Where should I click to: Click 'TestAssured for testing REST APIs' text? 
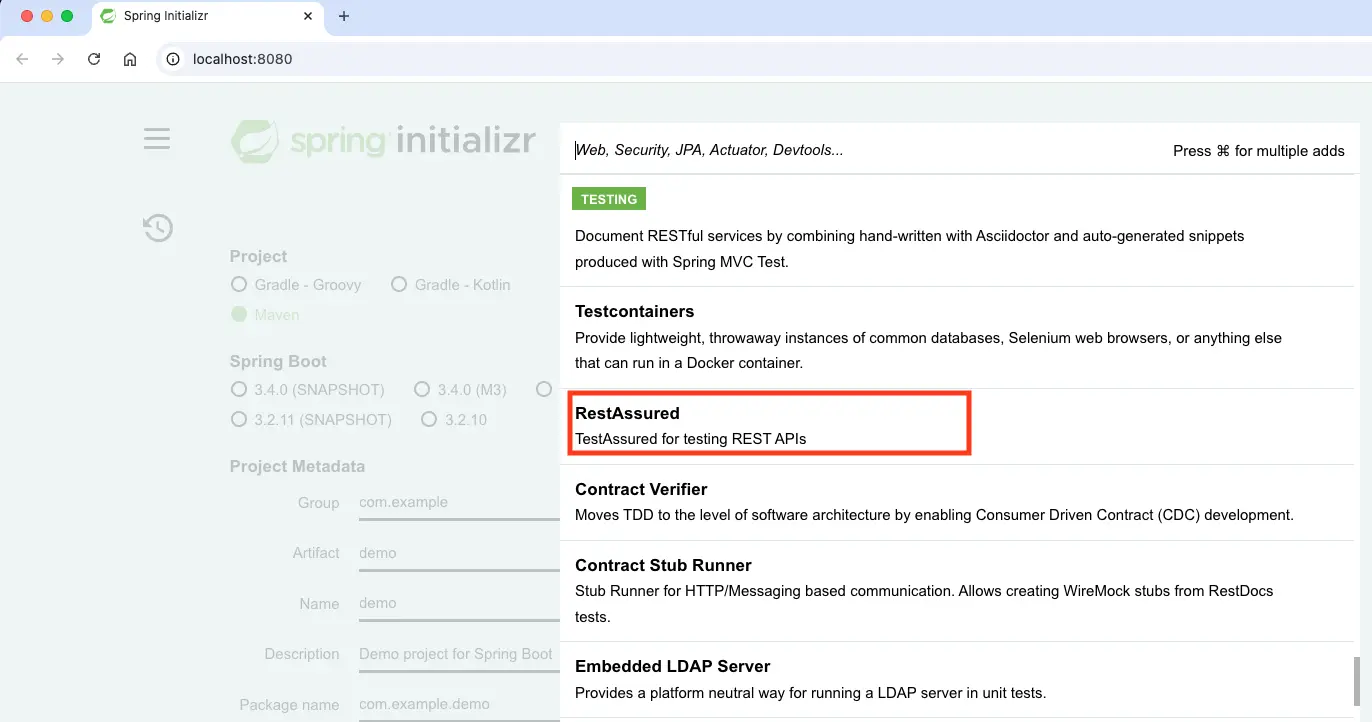click(690, 439)
